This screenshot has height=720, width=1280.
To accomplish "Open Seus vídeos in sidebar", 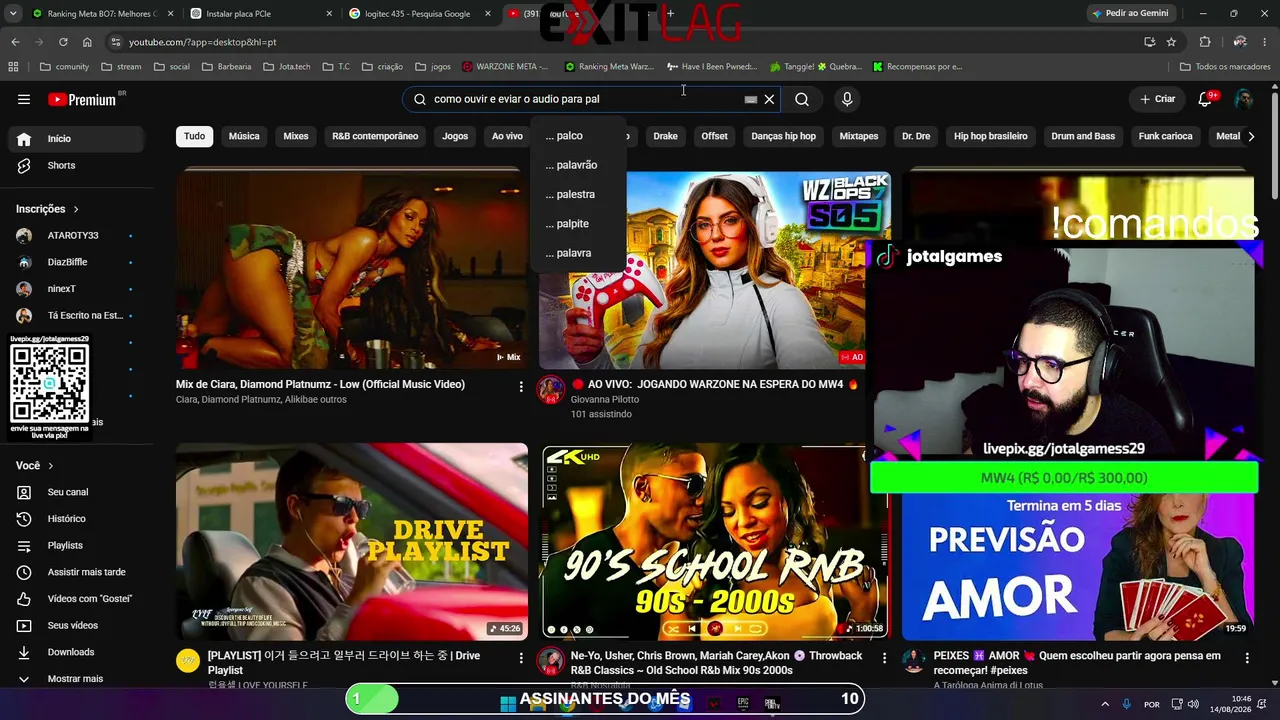I will click(78, 625).
